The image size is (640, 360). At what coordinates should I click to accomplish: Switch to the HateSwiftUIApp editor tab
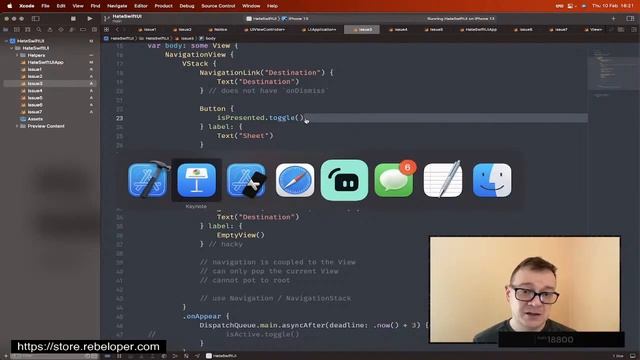pos(478,29)
